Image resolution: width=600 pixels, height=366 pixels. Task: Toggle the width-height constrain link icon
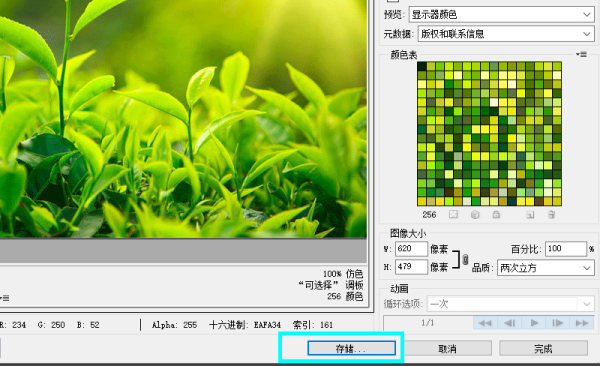(465, 259)
